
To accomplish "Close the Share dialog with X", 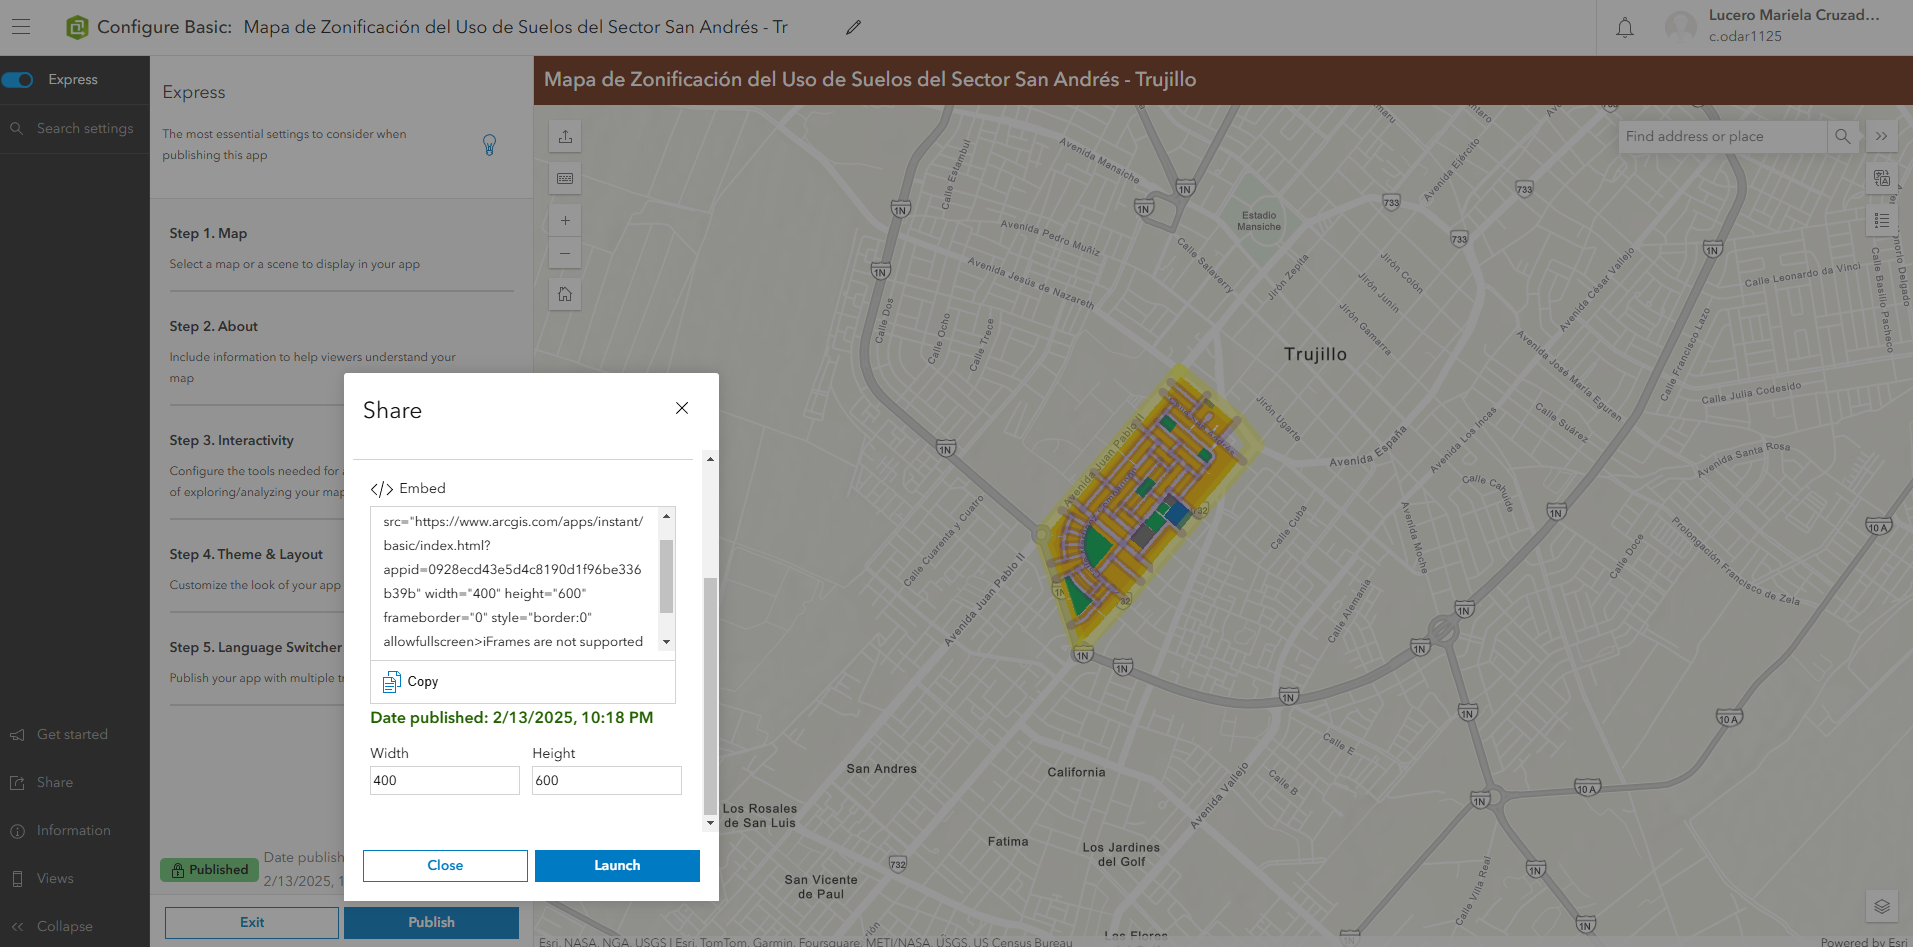I will pos(682,408).
